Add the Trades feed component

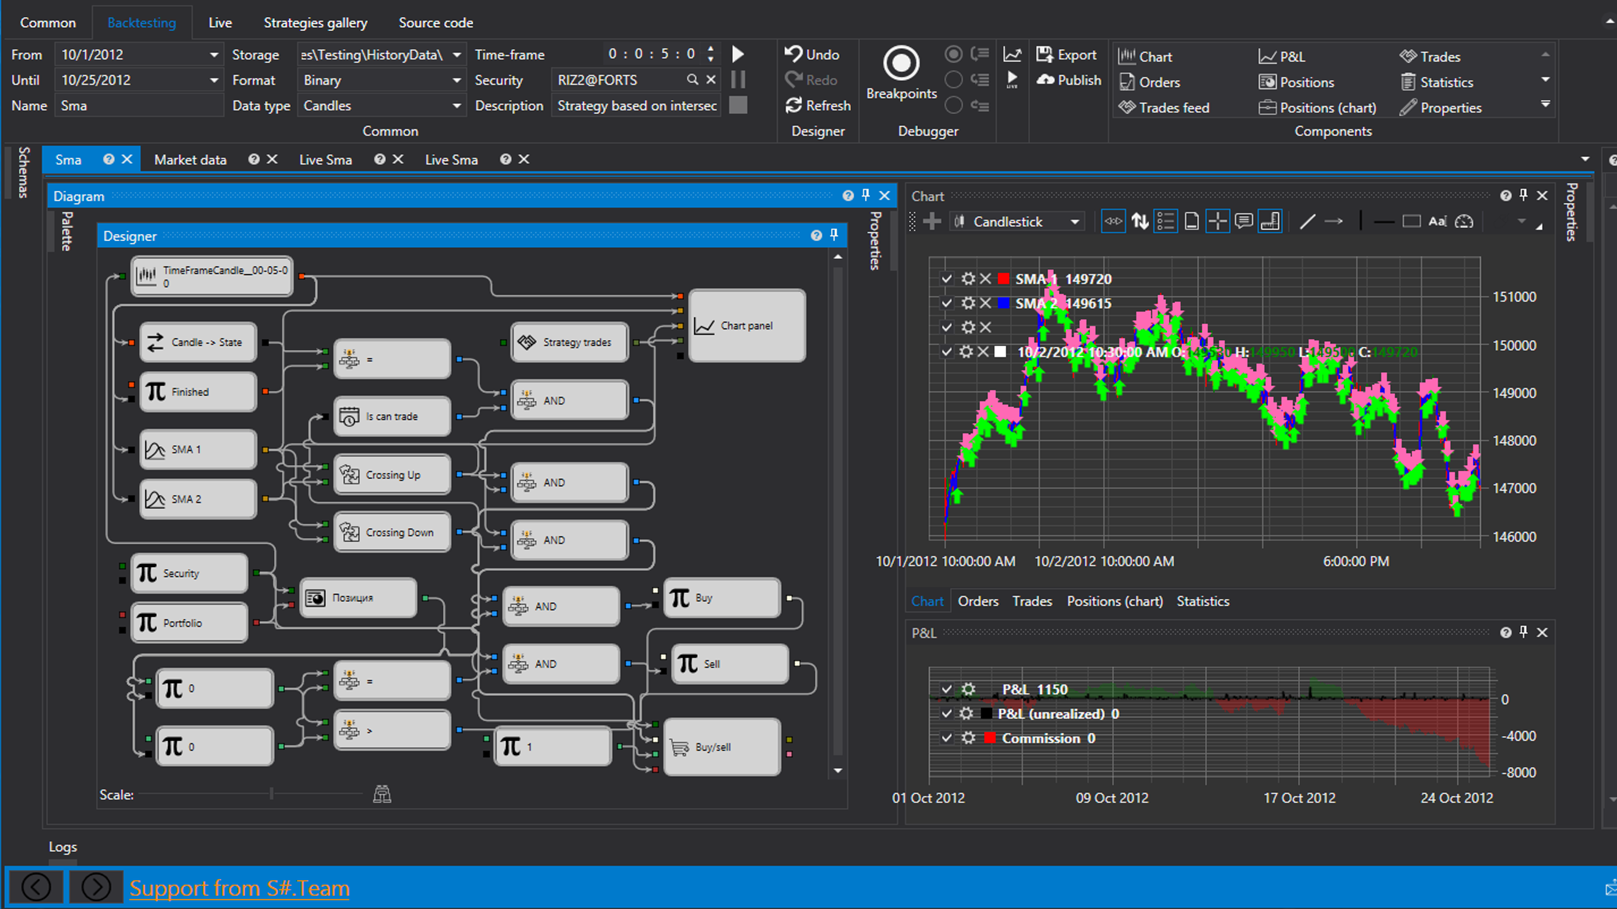(x=1163, y=107)
